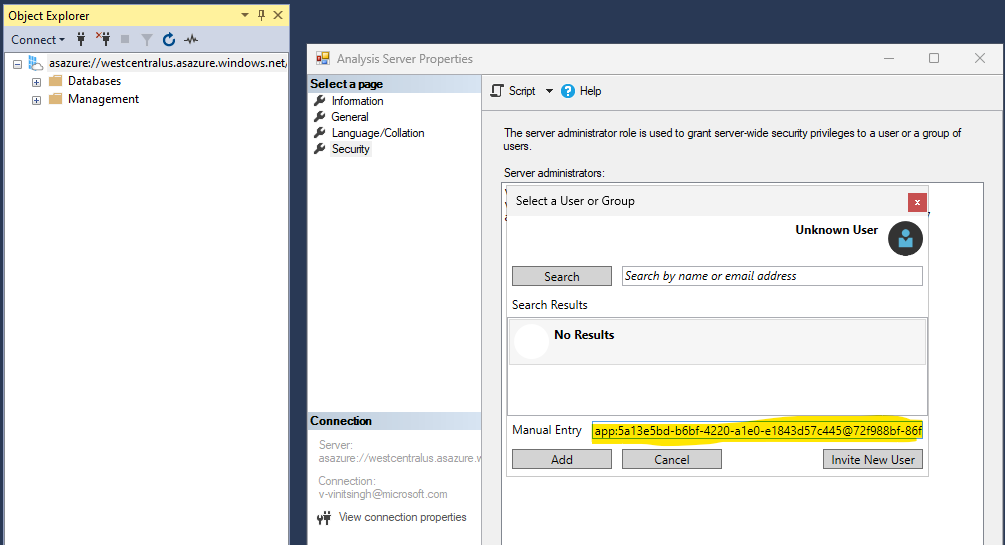Click the Filter funnel icon
The image size is (1005, 545).
[x=147, y=40]
